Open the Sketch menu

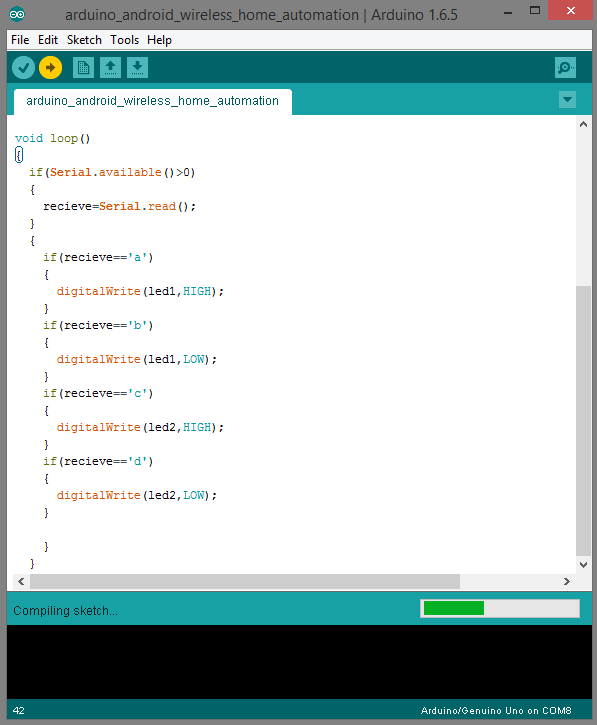[x=84, y=40]
